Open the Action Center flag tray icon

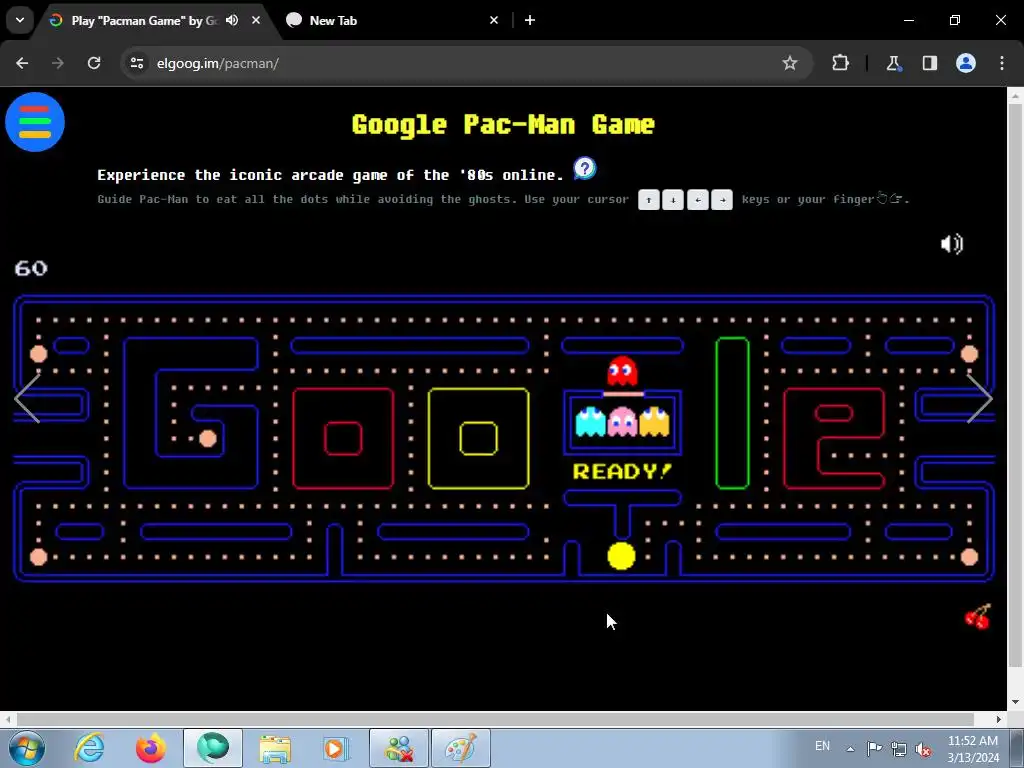coord(874,748)
